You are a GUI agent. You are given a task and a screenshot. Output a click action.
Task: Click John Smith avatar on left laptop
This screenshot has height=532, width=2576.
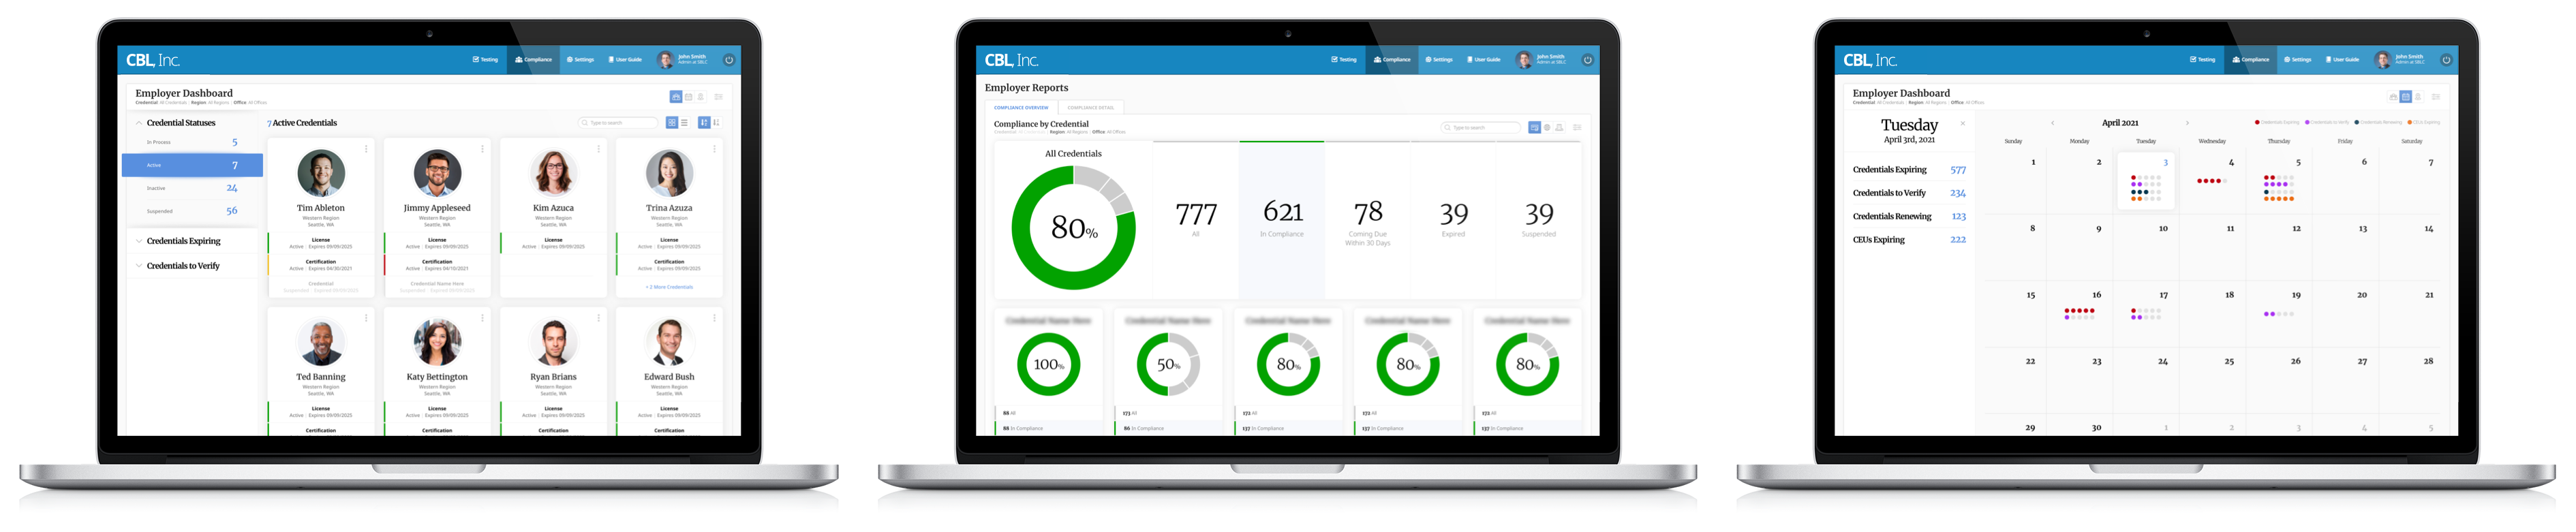point(665,60)
